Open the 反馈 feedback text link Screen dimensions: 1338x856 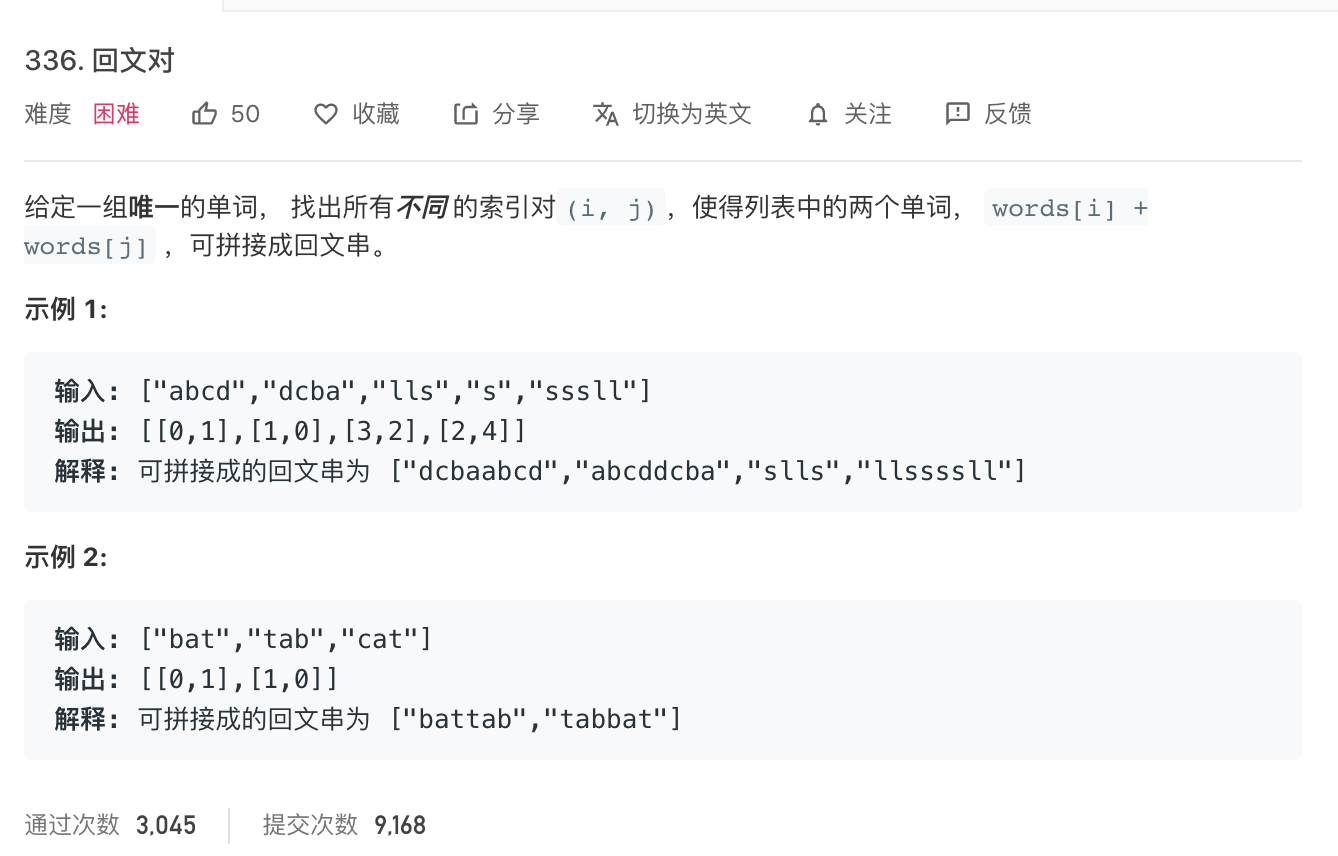tap(1007, 114)
